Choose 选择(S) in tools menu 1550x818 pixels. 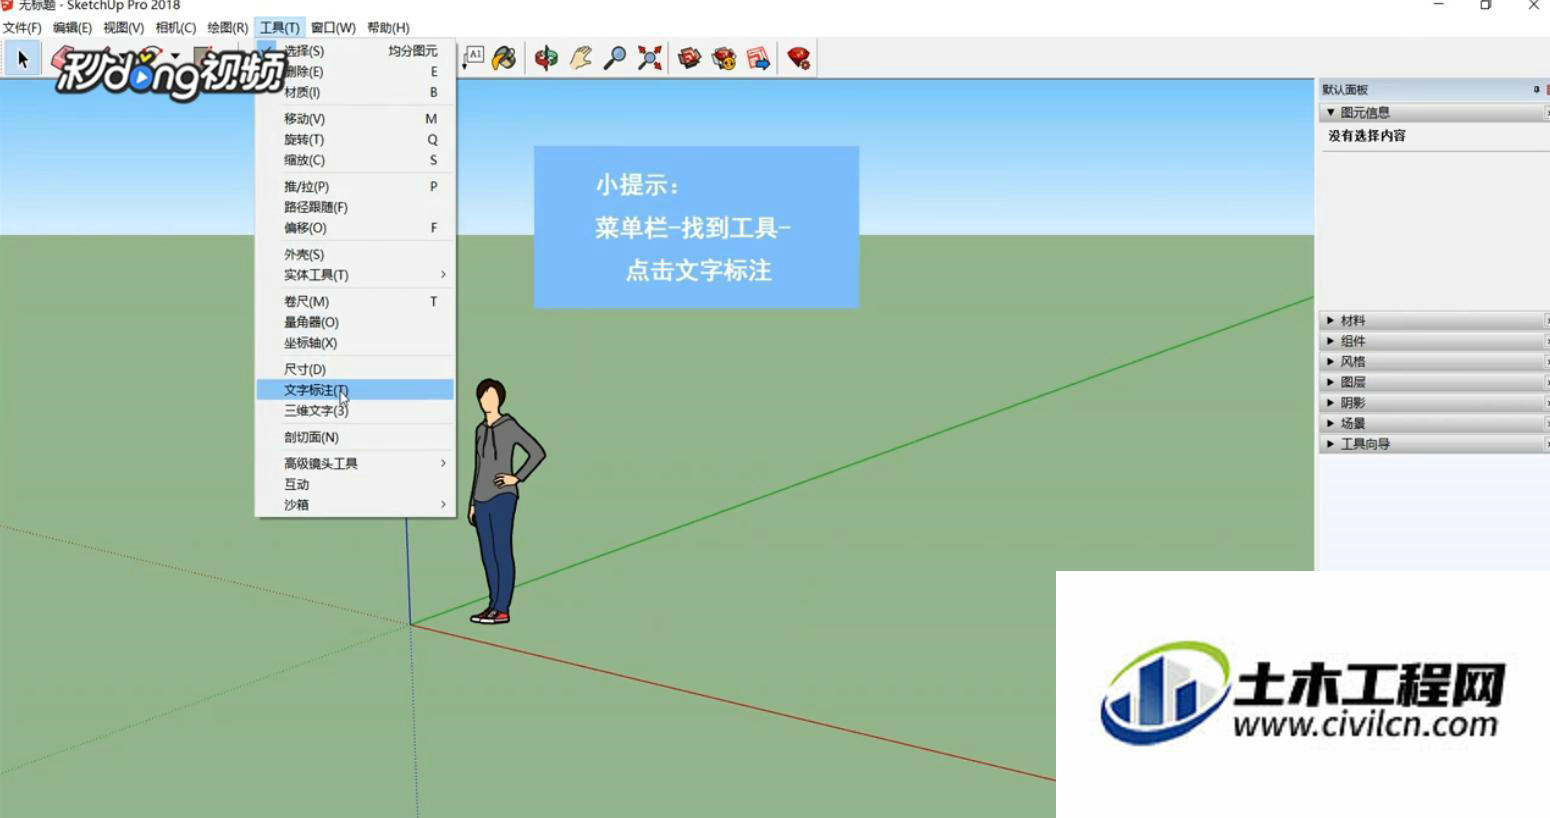pos(355,51)
